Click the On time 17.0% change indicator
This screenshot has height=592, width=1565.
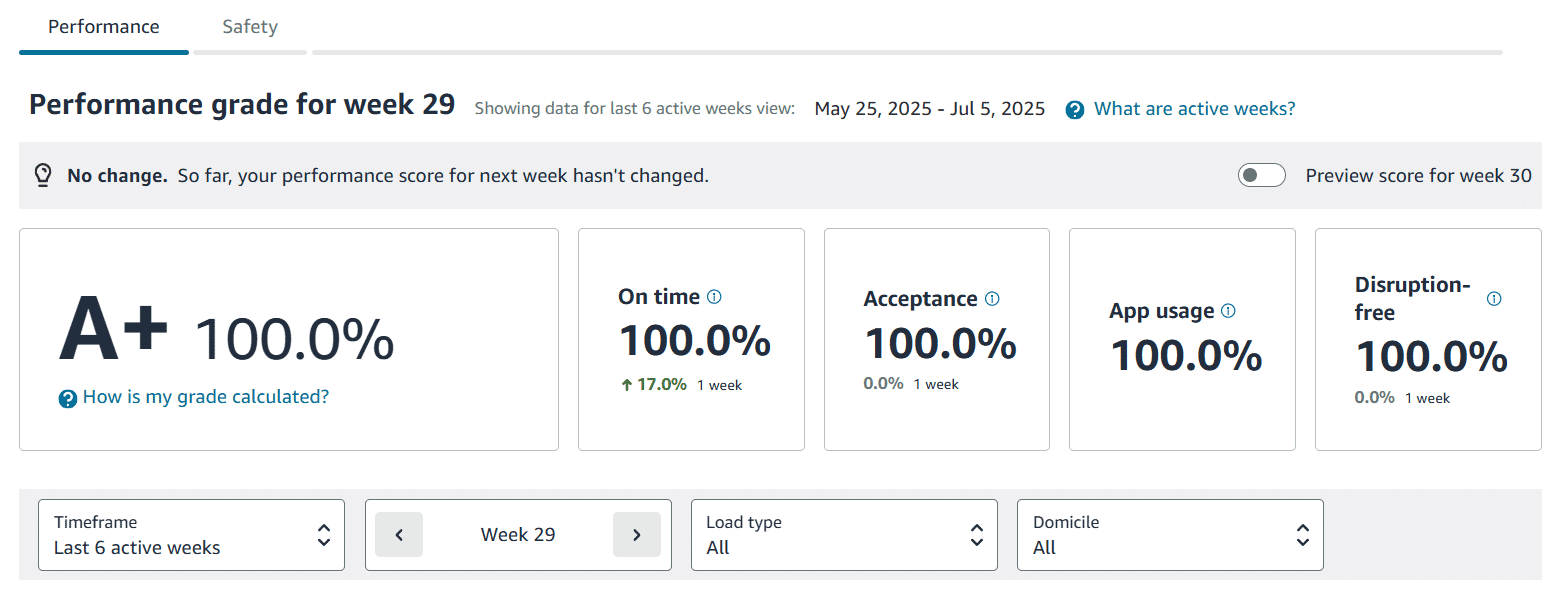[x=654, y=385]
